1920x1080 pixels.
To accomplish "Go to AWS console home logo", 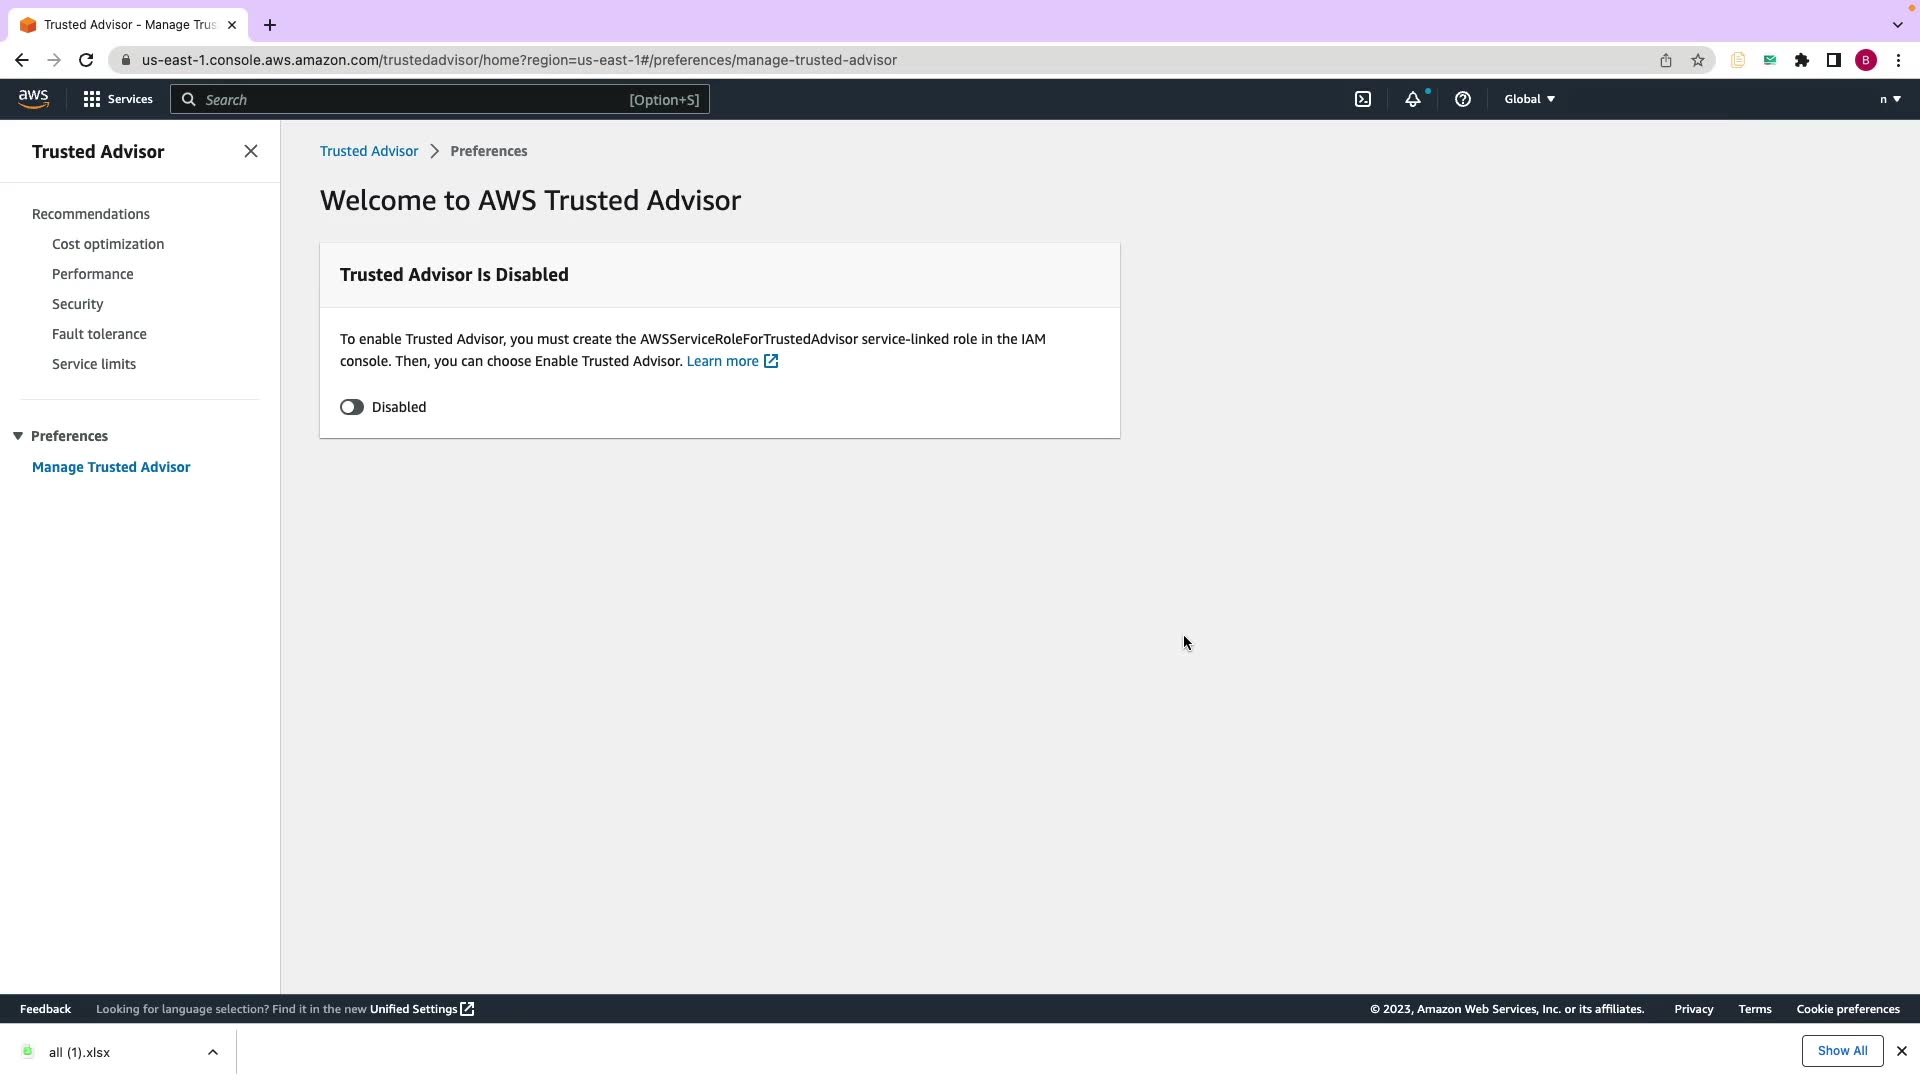I will click(x=33, y=99).
